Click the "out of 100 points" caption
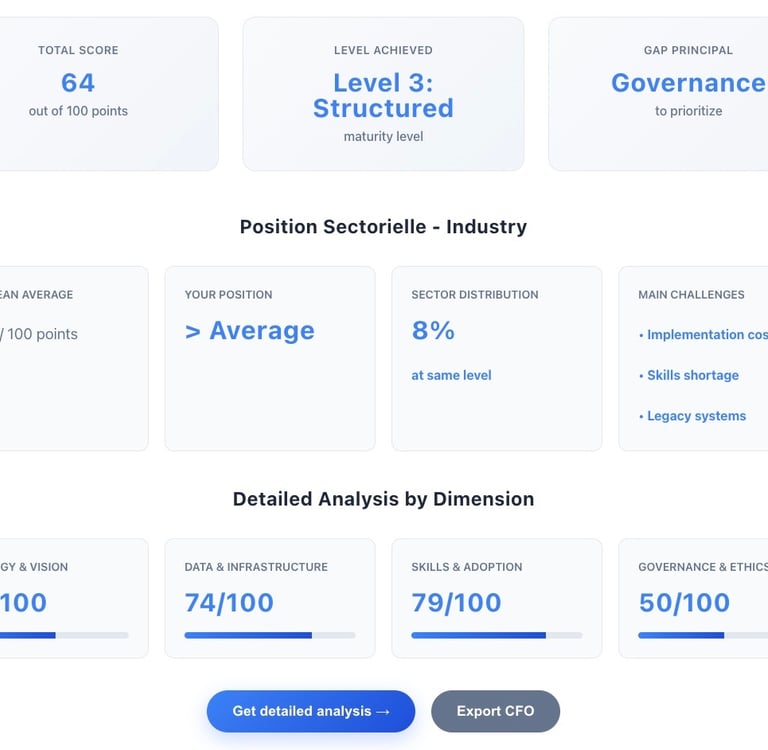The image size is (768, 750). (x=78, y=111)
